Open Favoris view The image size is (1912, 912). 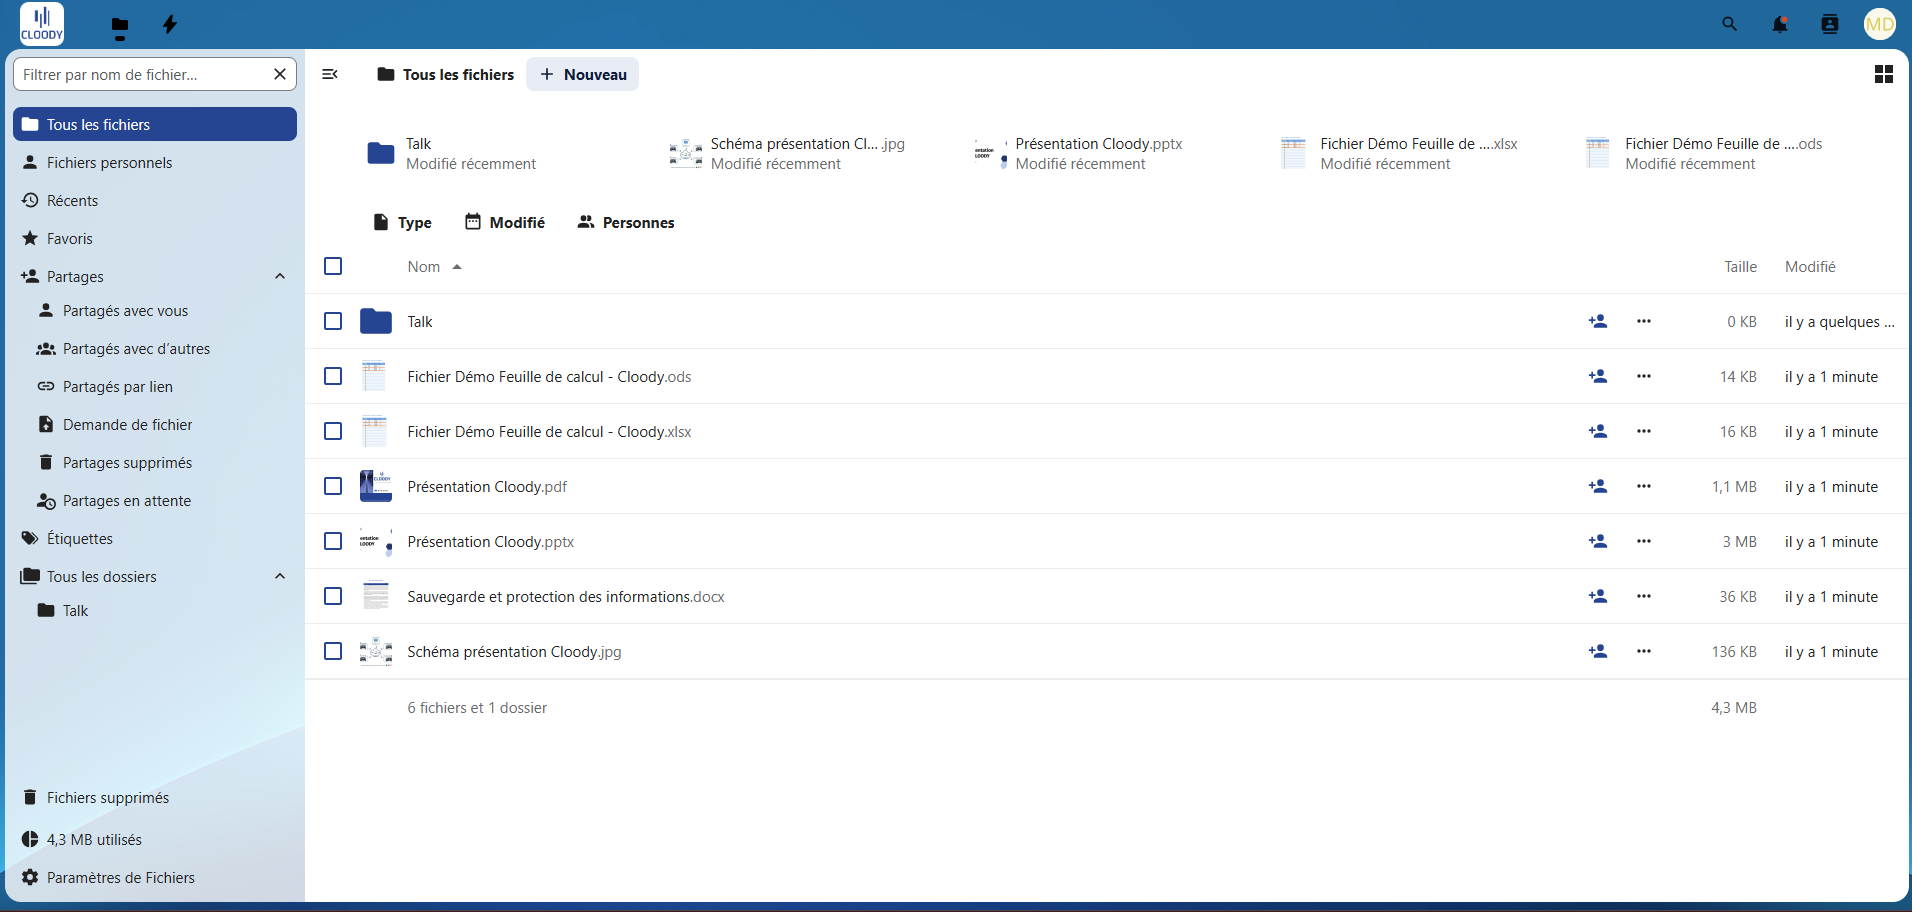[x=155, y=238]
